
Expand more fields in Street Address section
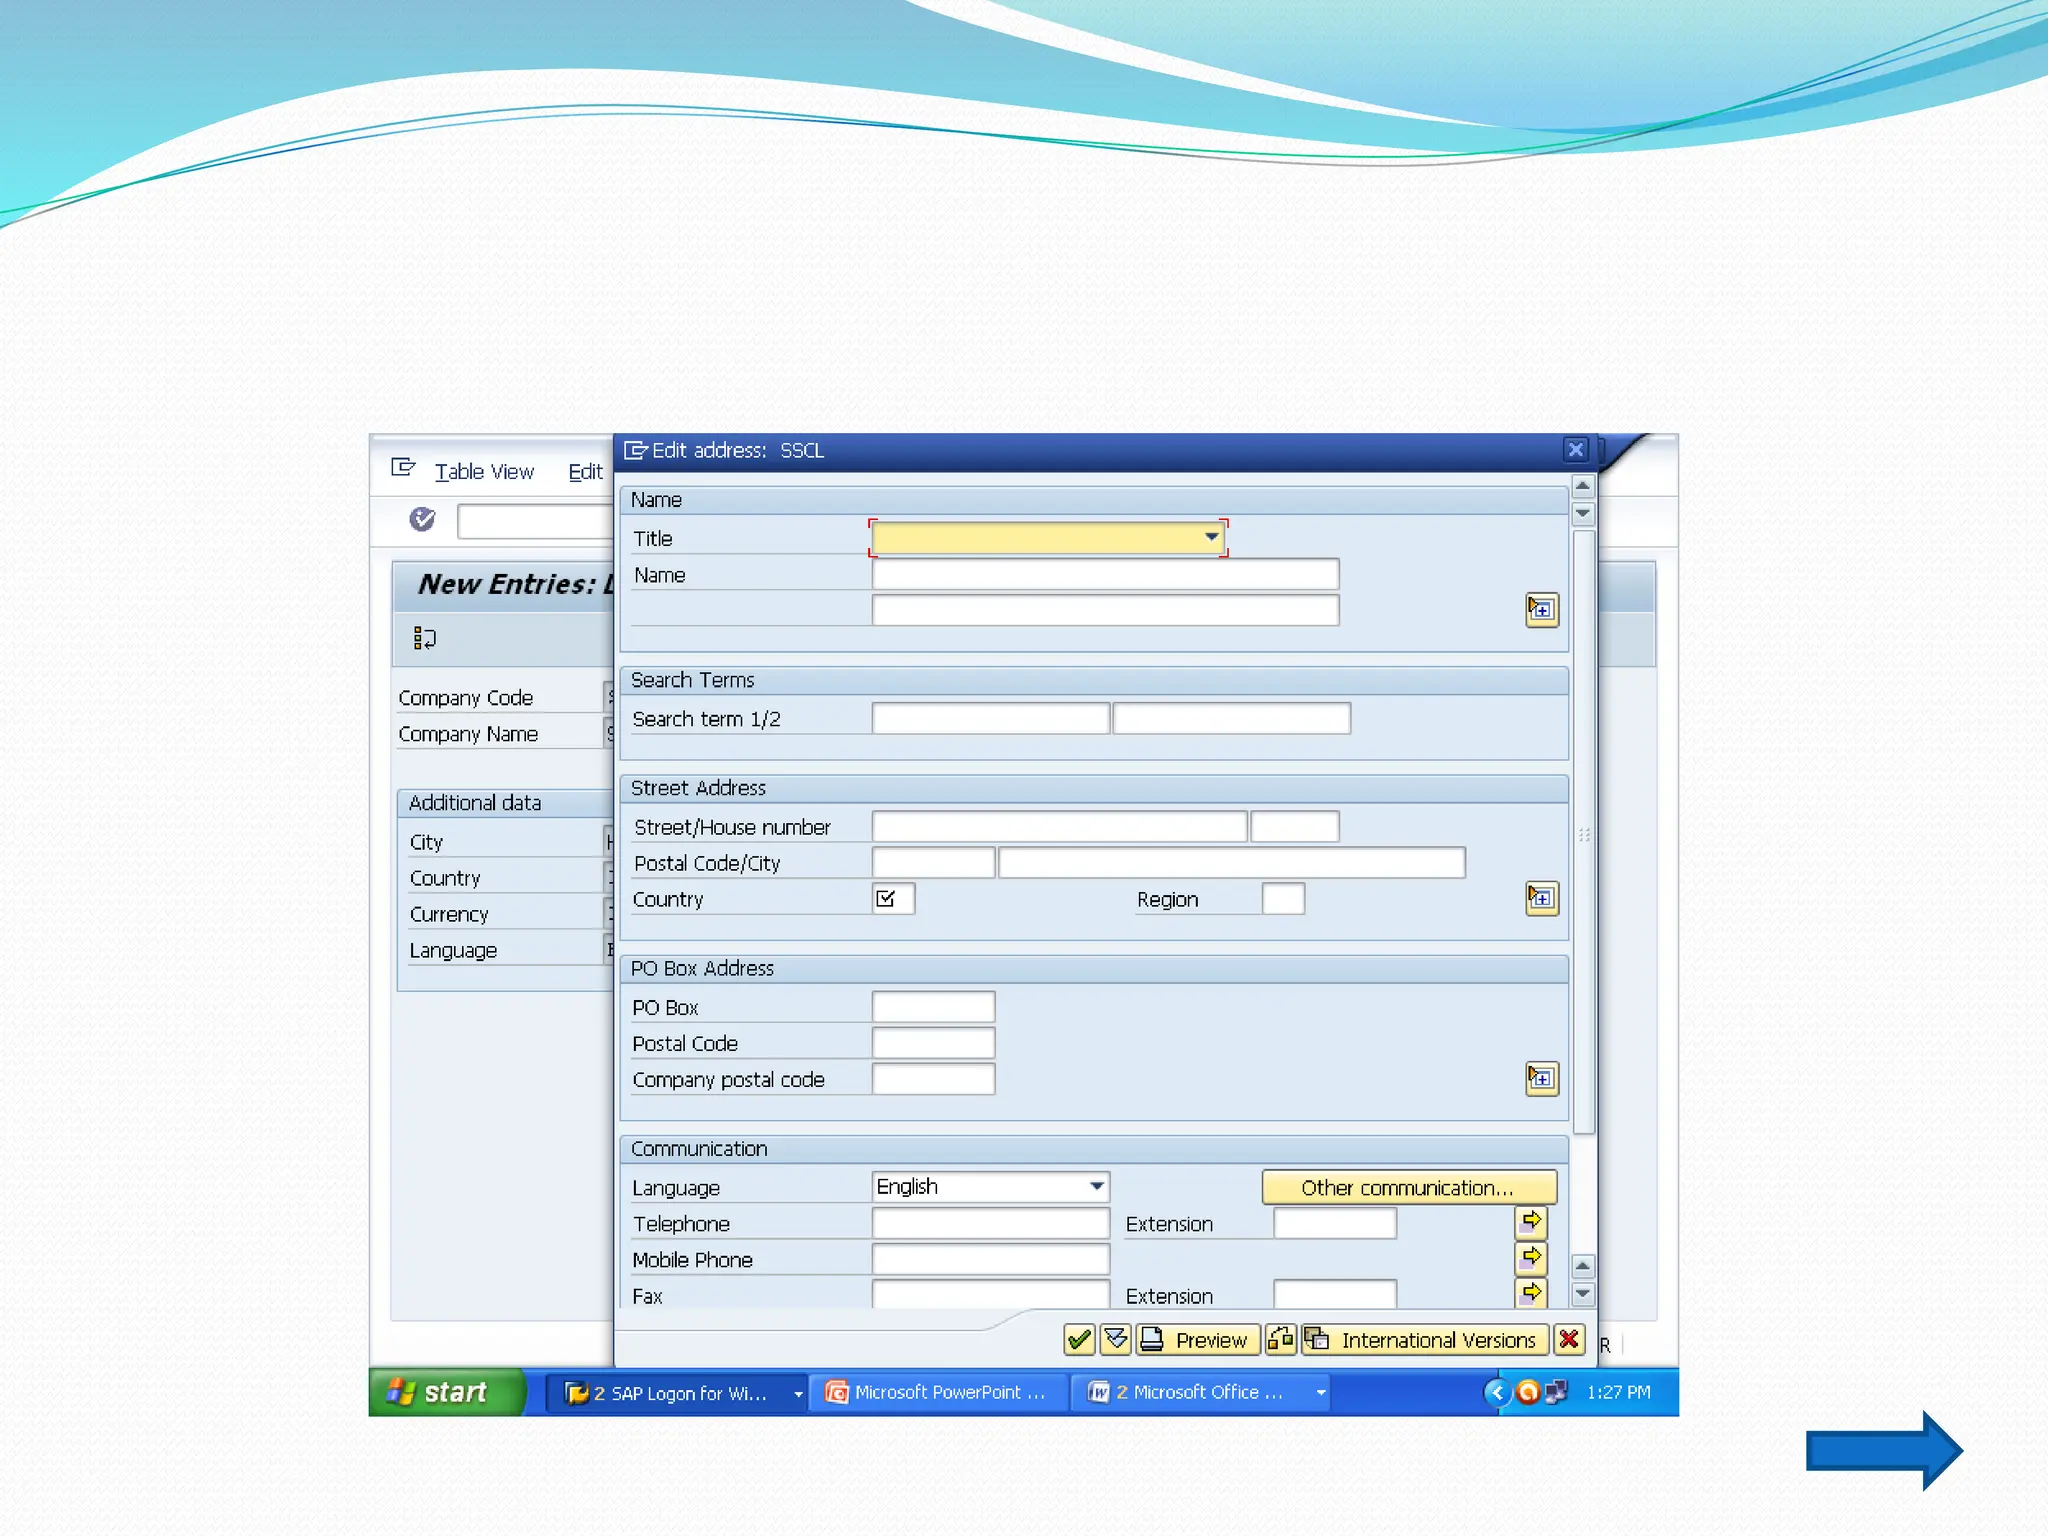(1541, 898)
